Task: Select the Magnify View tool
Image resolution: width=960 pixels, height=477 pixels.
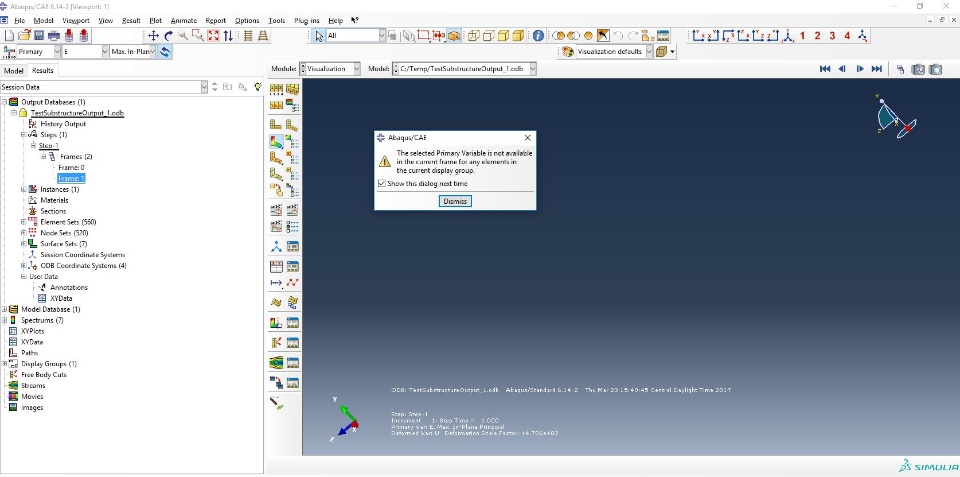Action: pos(183,36)
